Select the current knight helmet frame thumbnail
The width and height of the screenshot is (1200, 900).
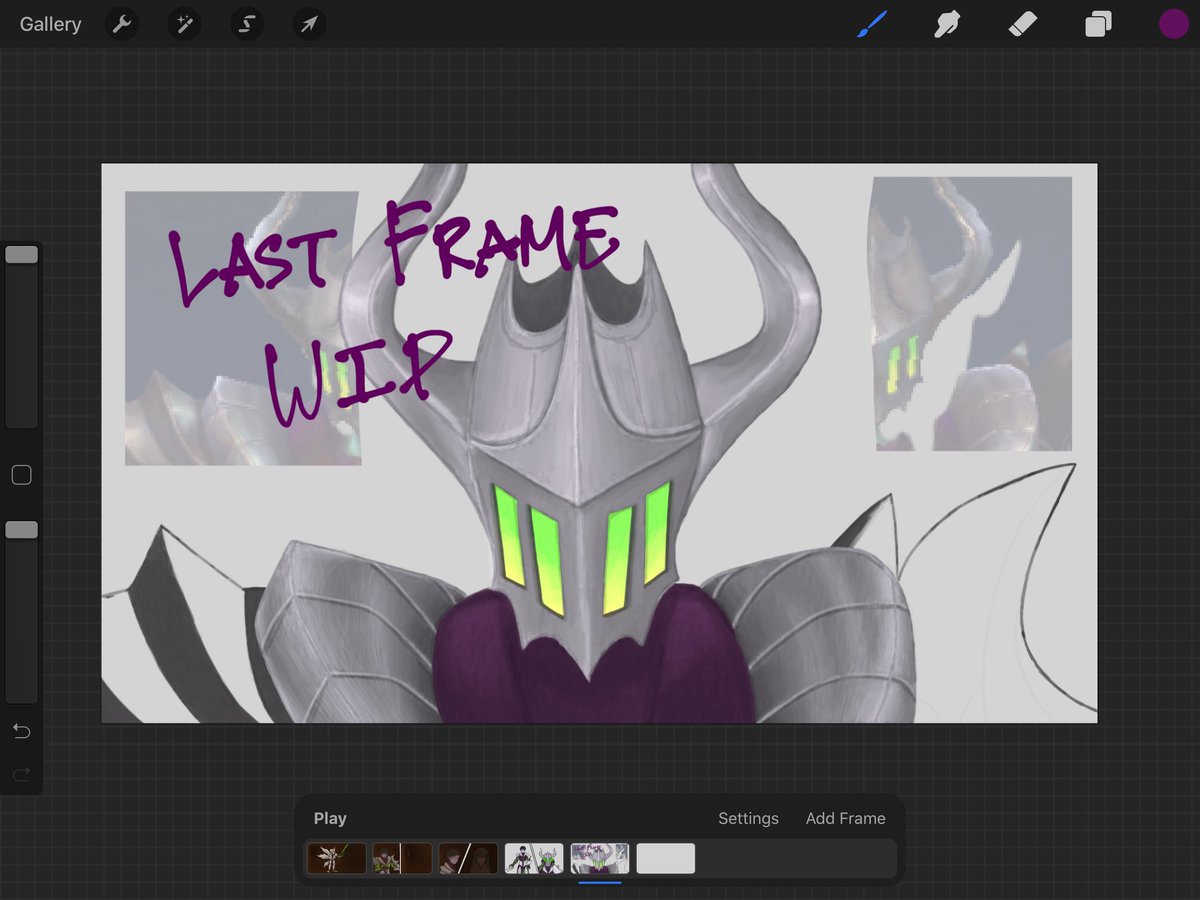tap(600, 858)
